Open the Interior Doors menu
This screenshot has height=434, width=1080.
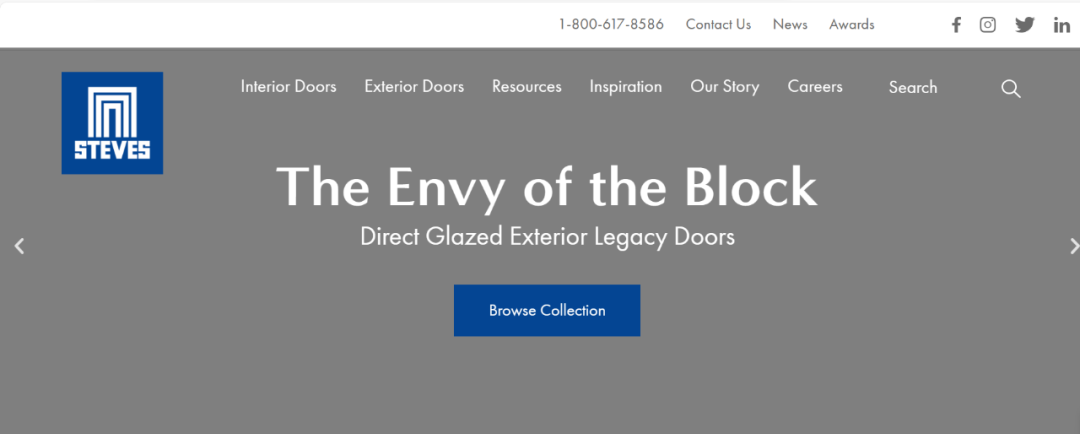pyautogui.click(x=289, y=87)
